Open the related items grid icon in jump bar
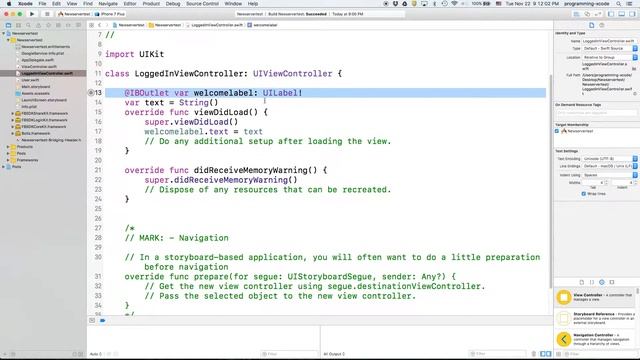640x360 pixels. click(91, 25)
